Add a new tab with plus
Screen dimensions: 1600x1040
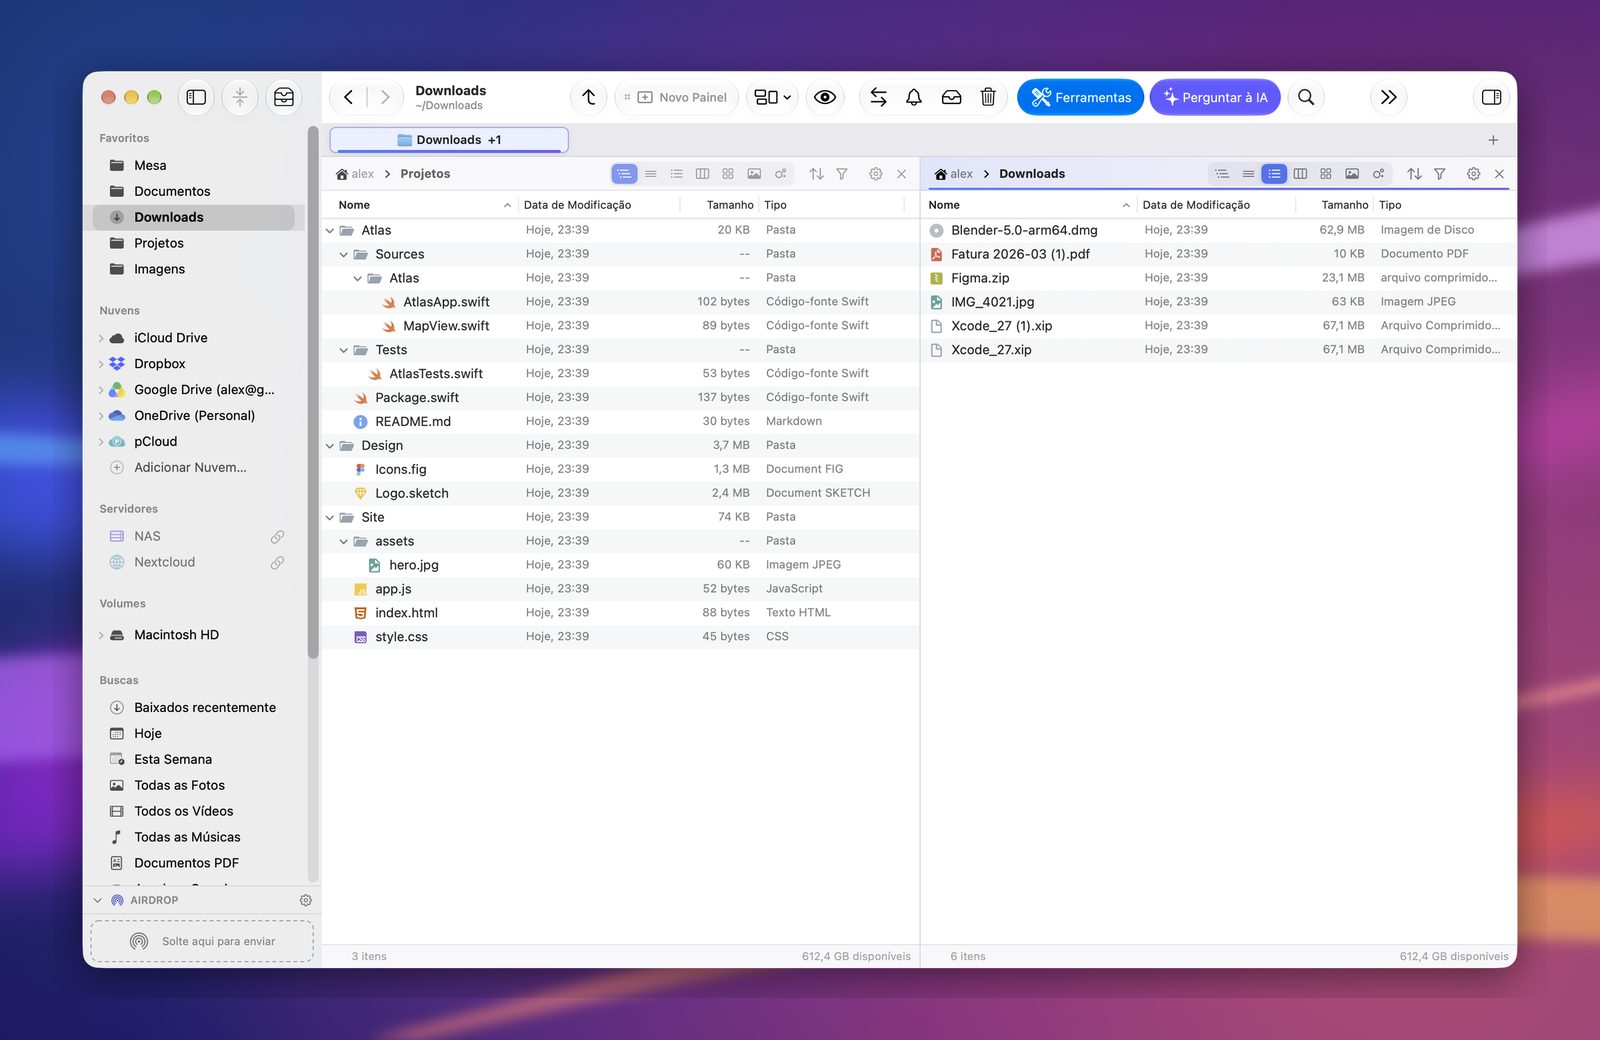click(x=1493, y=140)
